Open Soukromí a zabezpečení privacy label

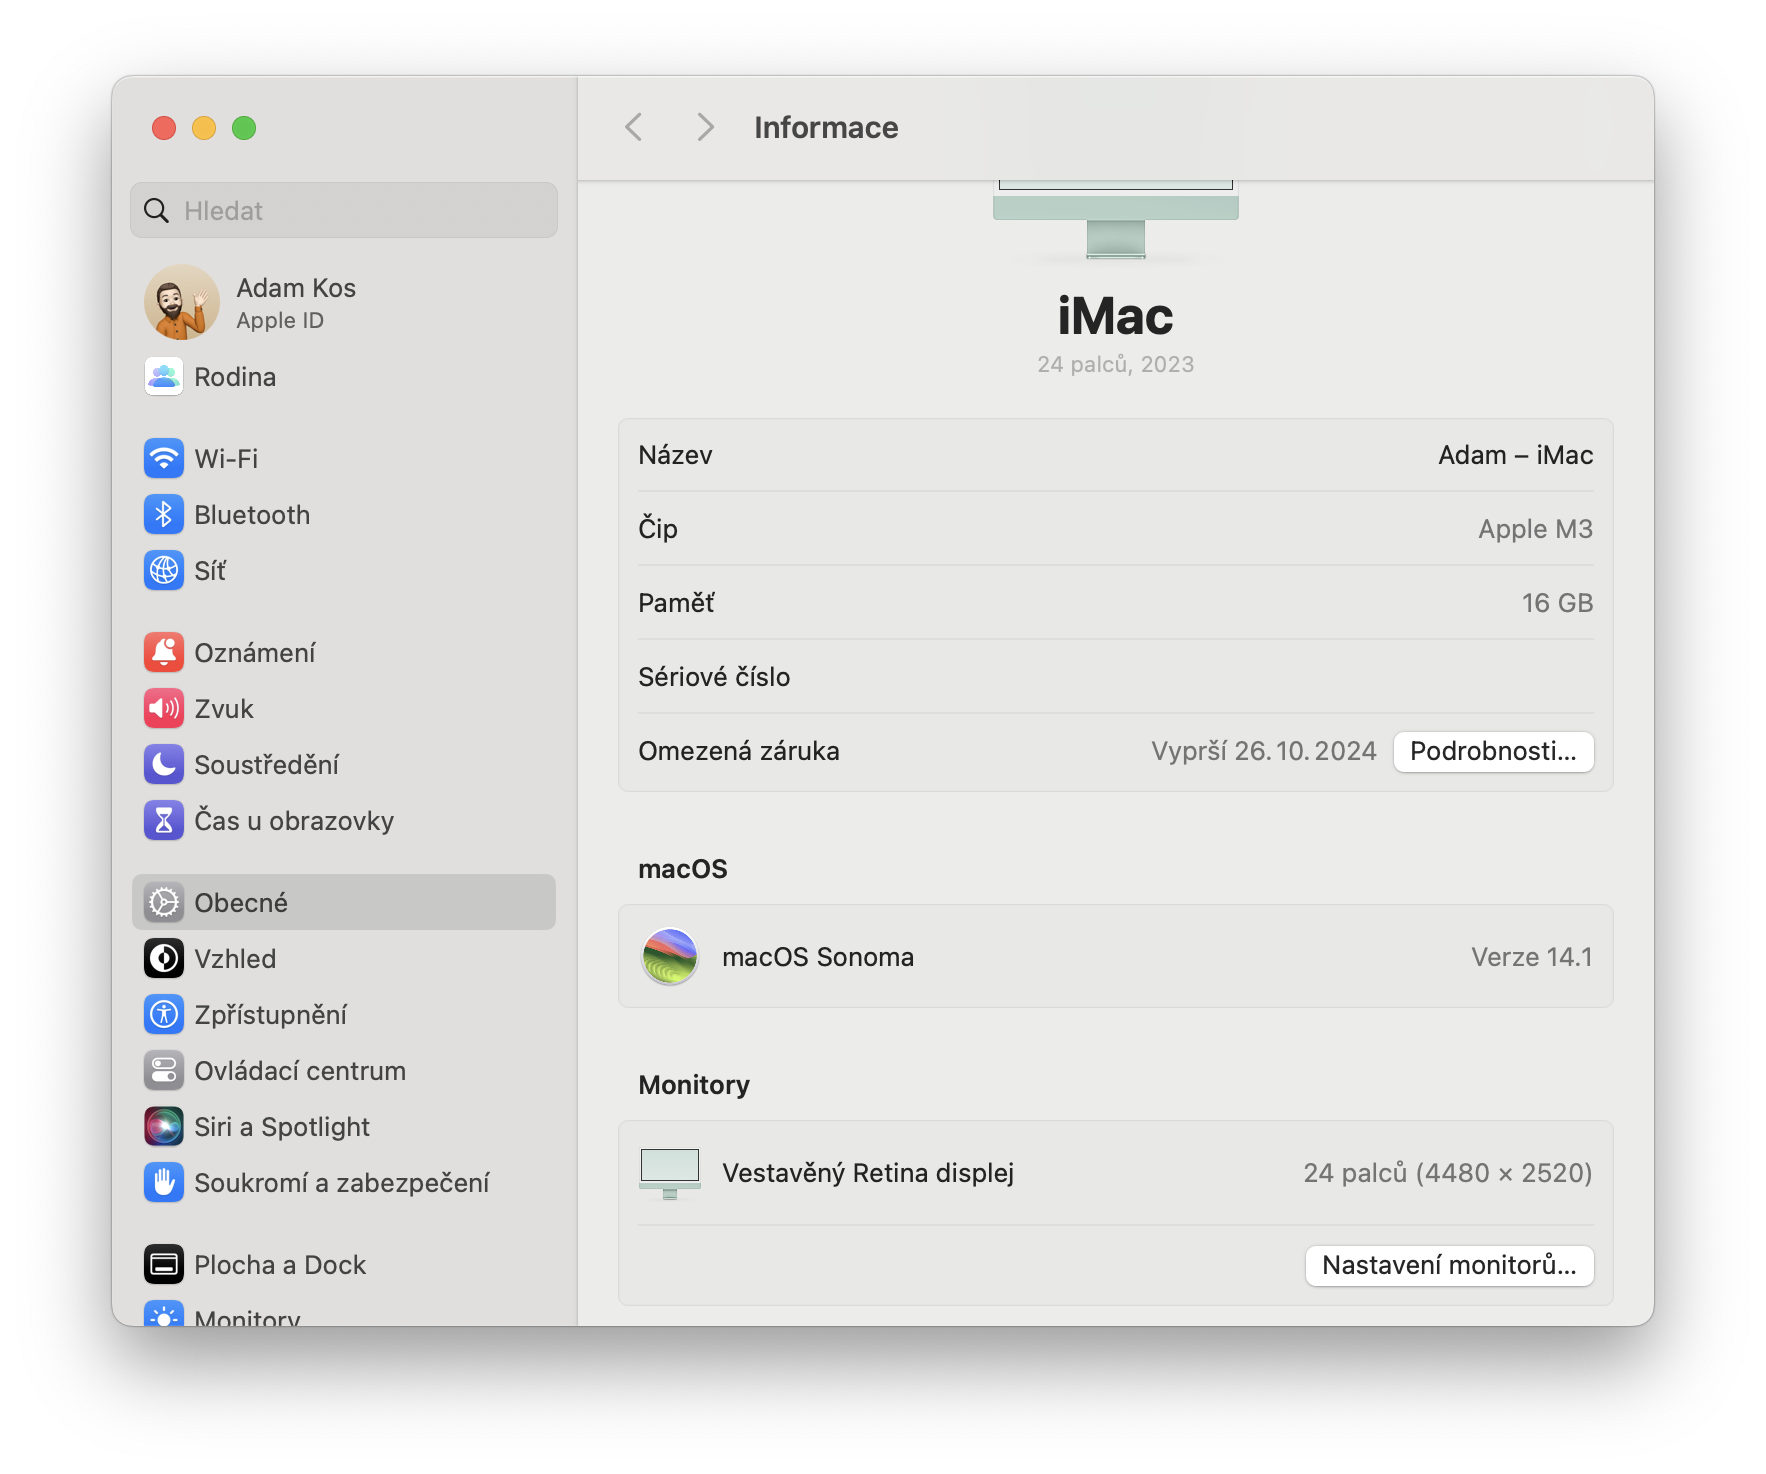tap(342, 1183)
